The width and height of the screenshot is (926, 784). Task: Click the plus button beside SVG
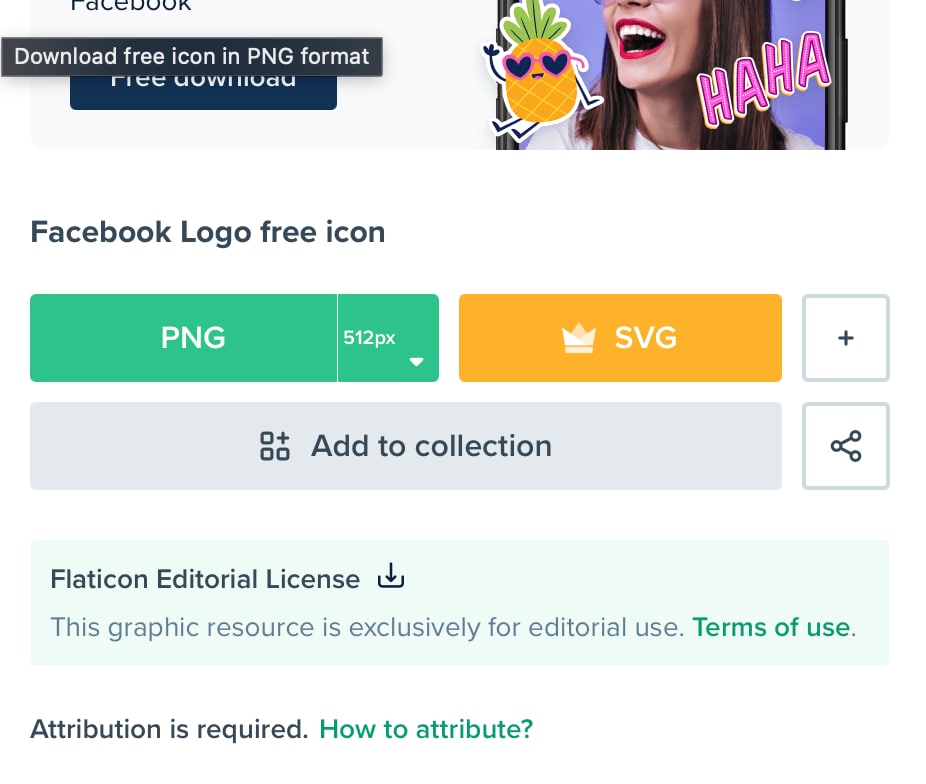(846, 338)
